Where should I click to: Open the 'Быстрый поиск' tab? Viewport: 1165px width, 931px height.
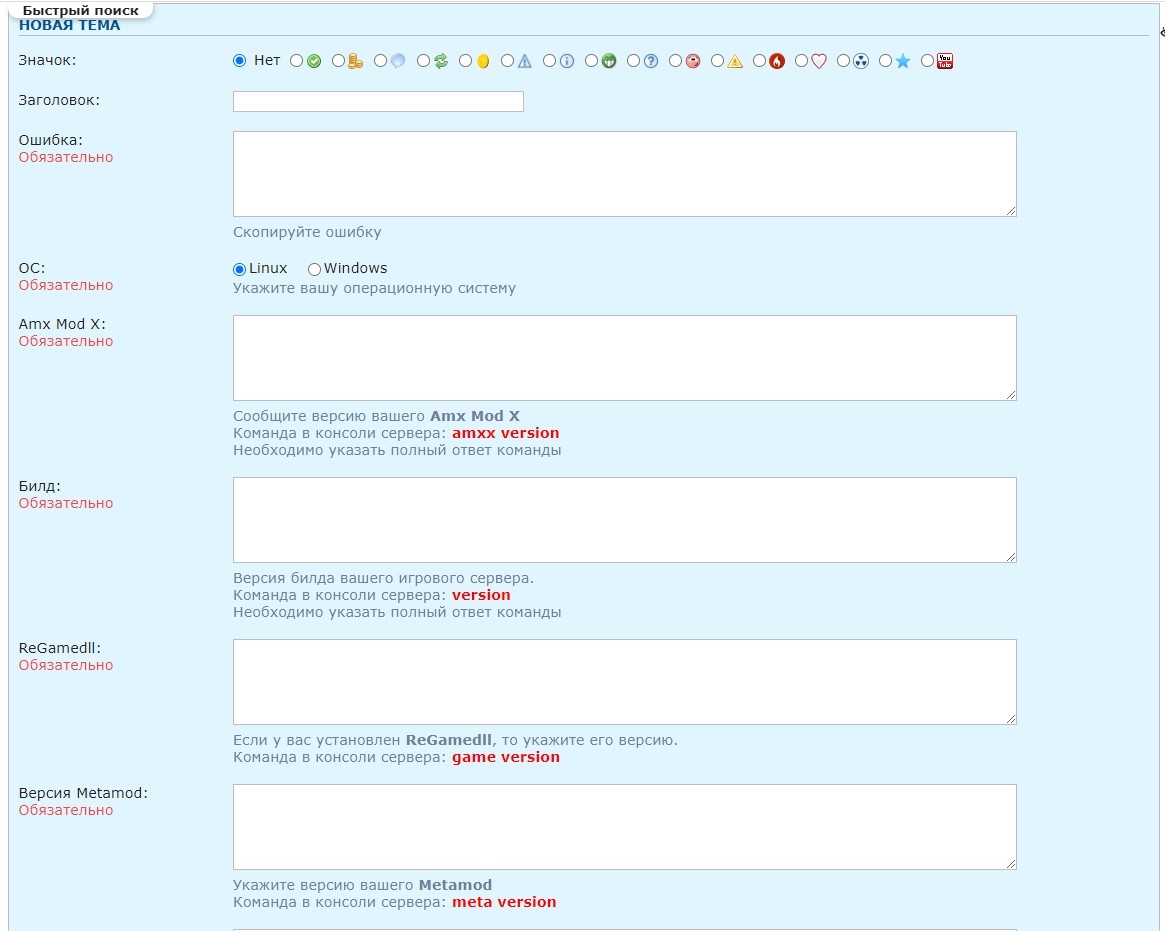click(x=81, y=10)
